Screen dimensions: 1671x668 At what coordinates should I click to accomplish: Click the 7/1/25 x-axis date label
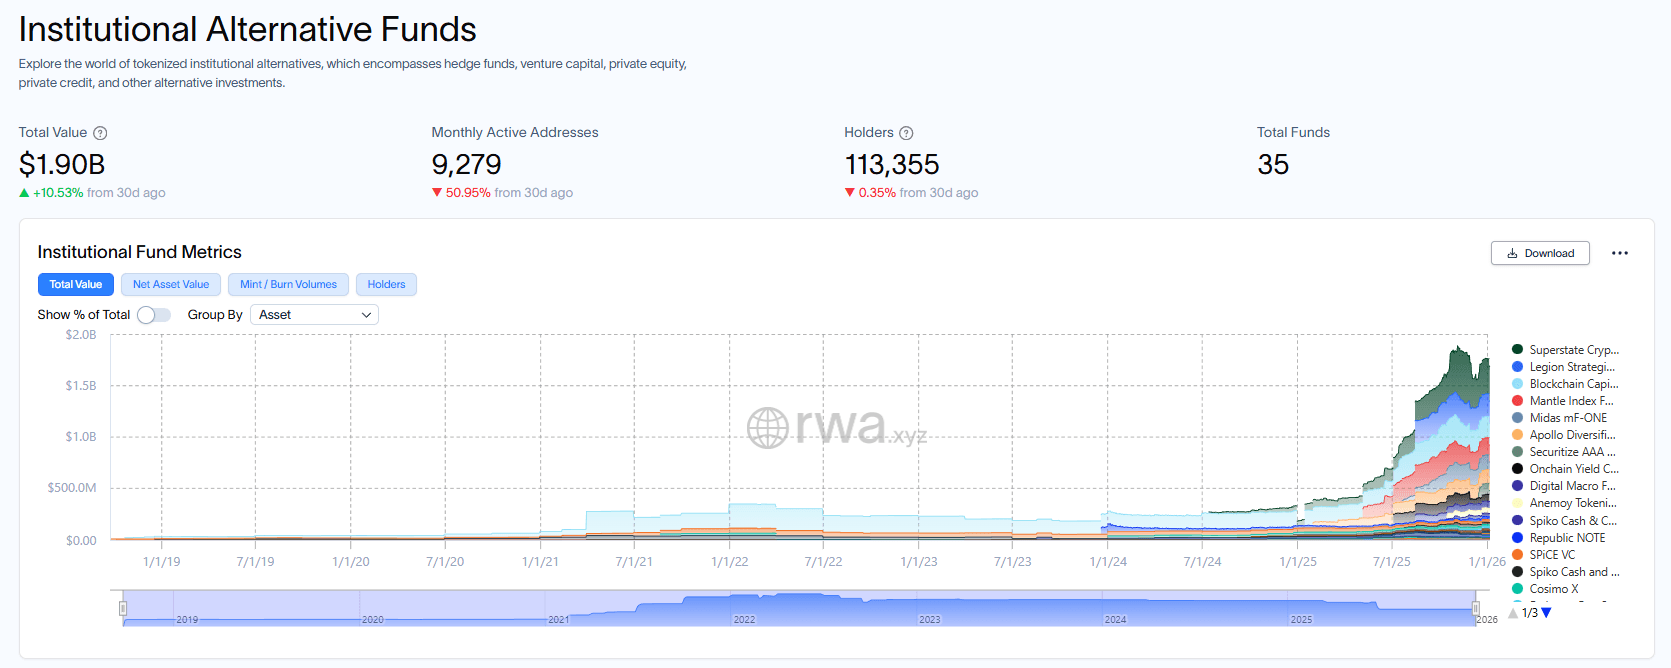1391,562
